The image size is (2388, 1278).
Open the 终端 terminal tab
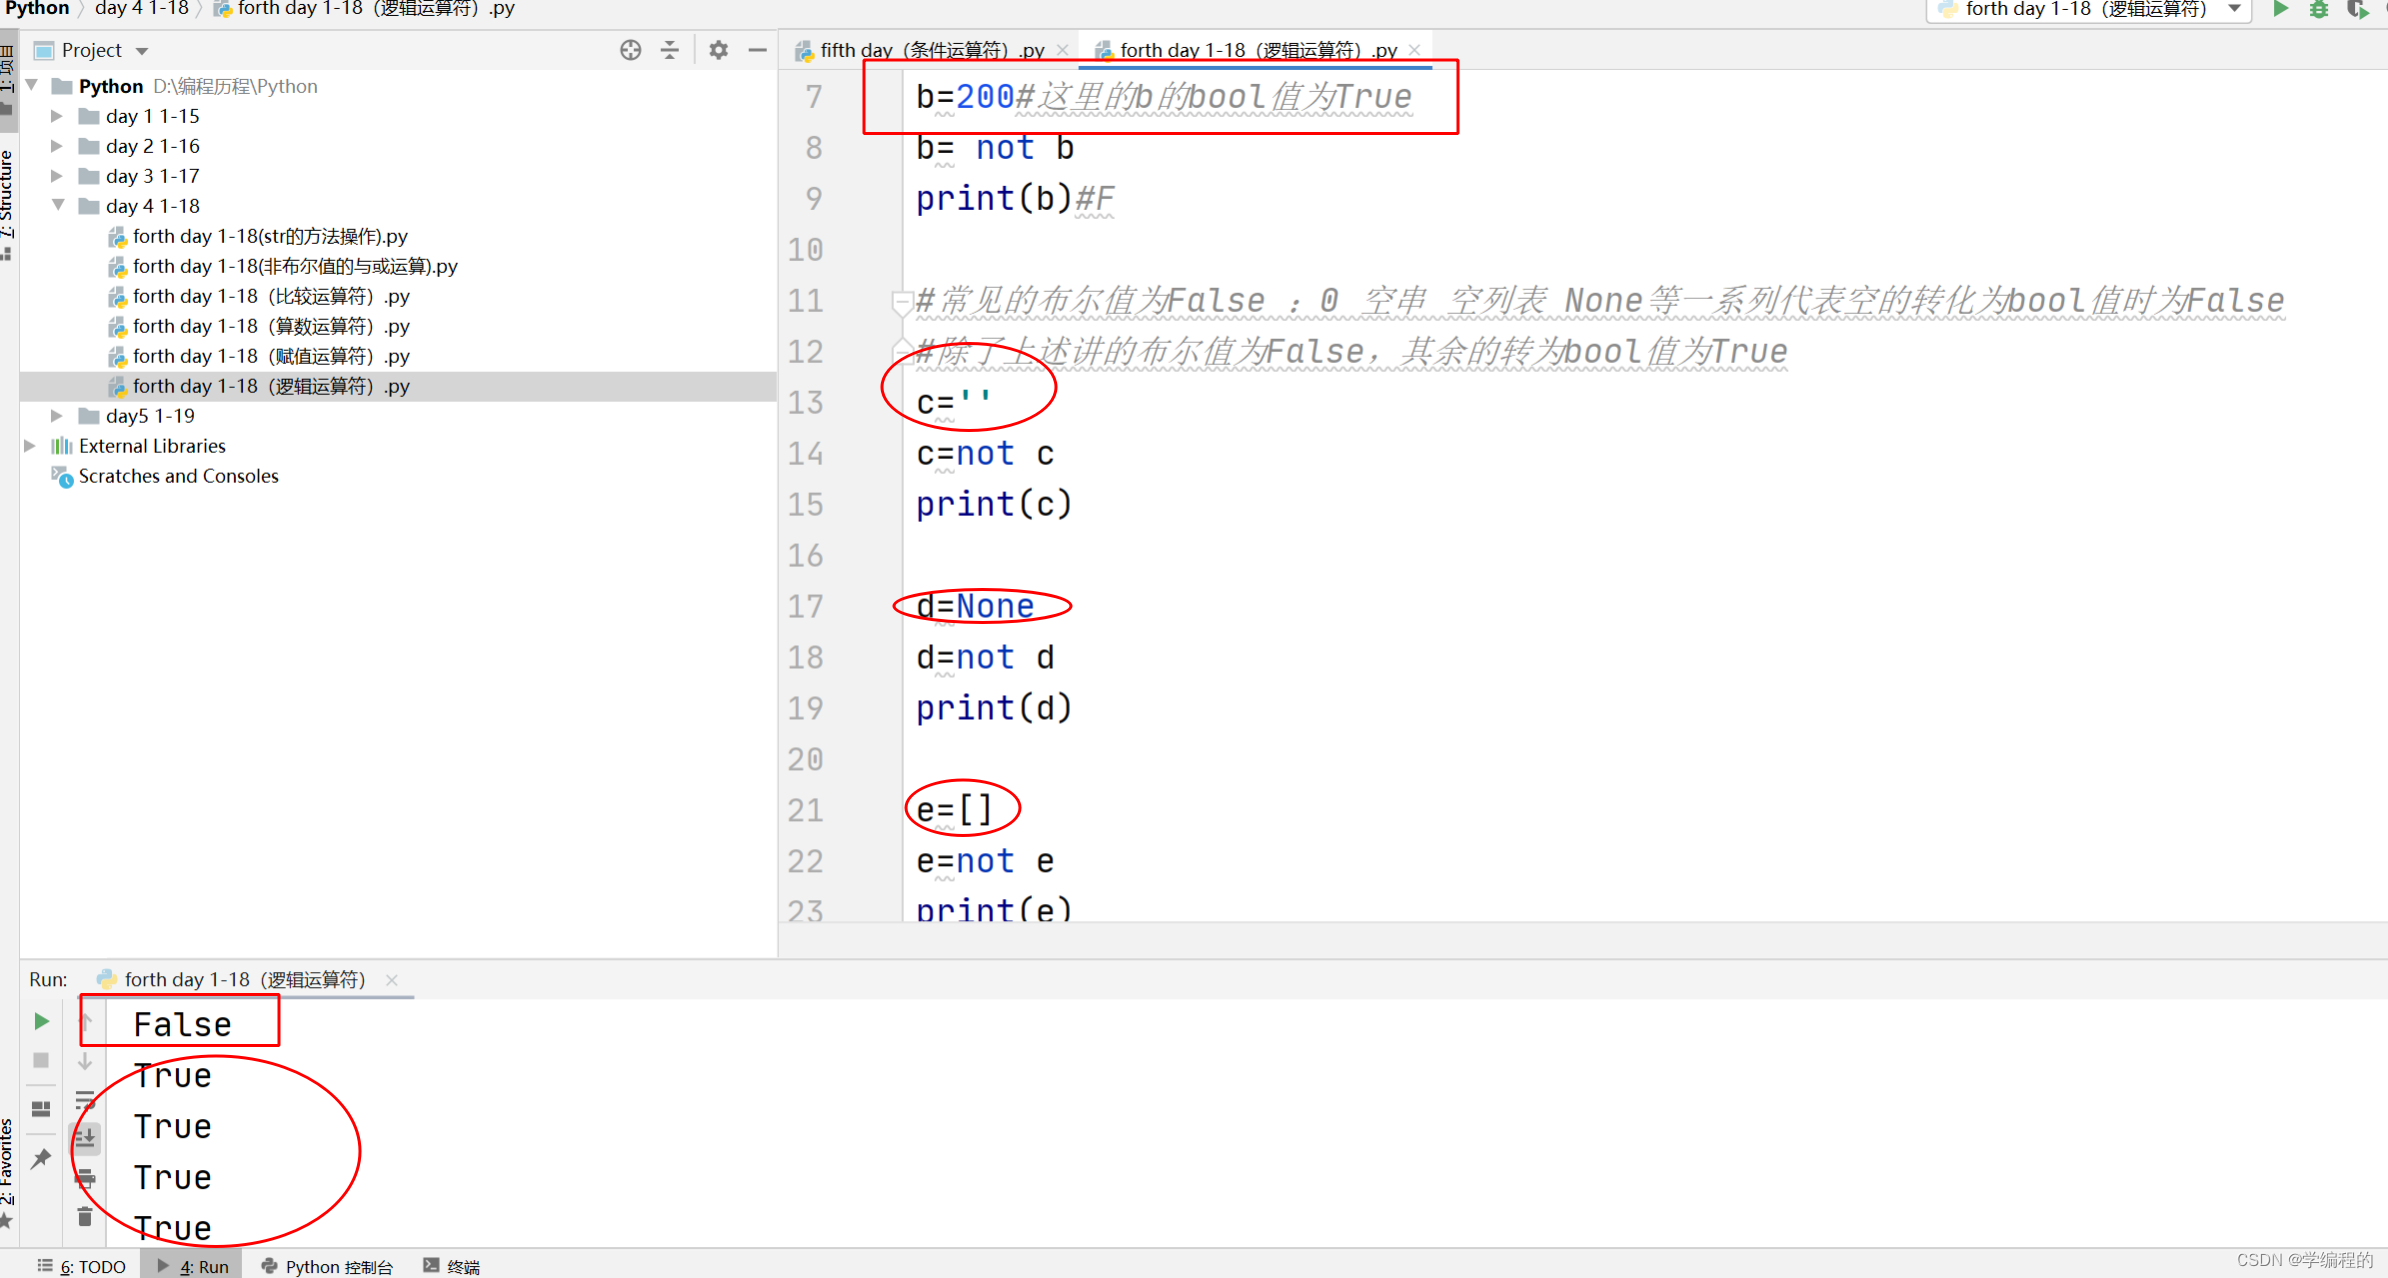click(x=451, y=1266)
